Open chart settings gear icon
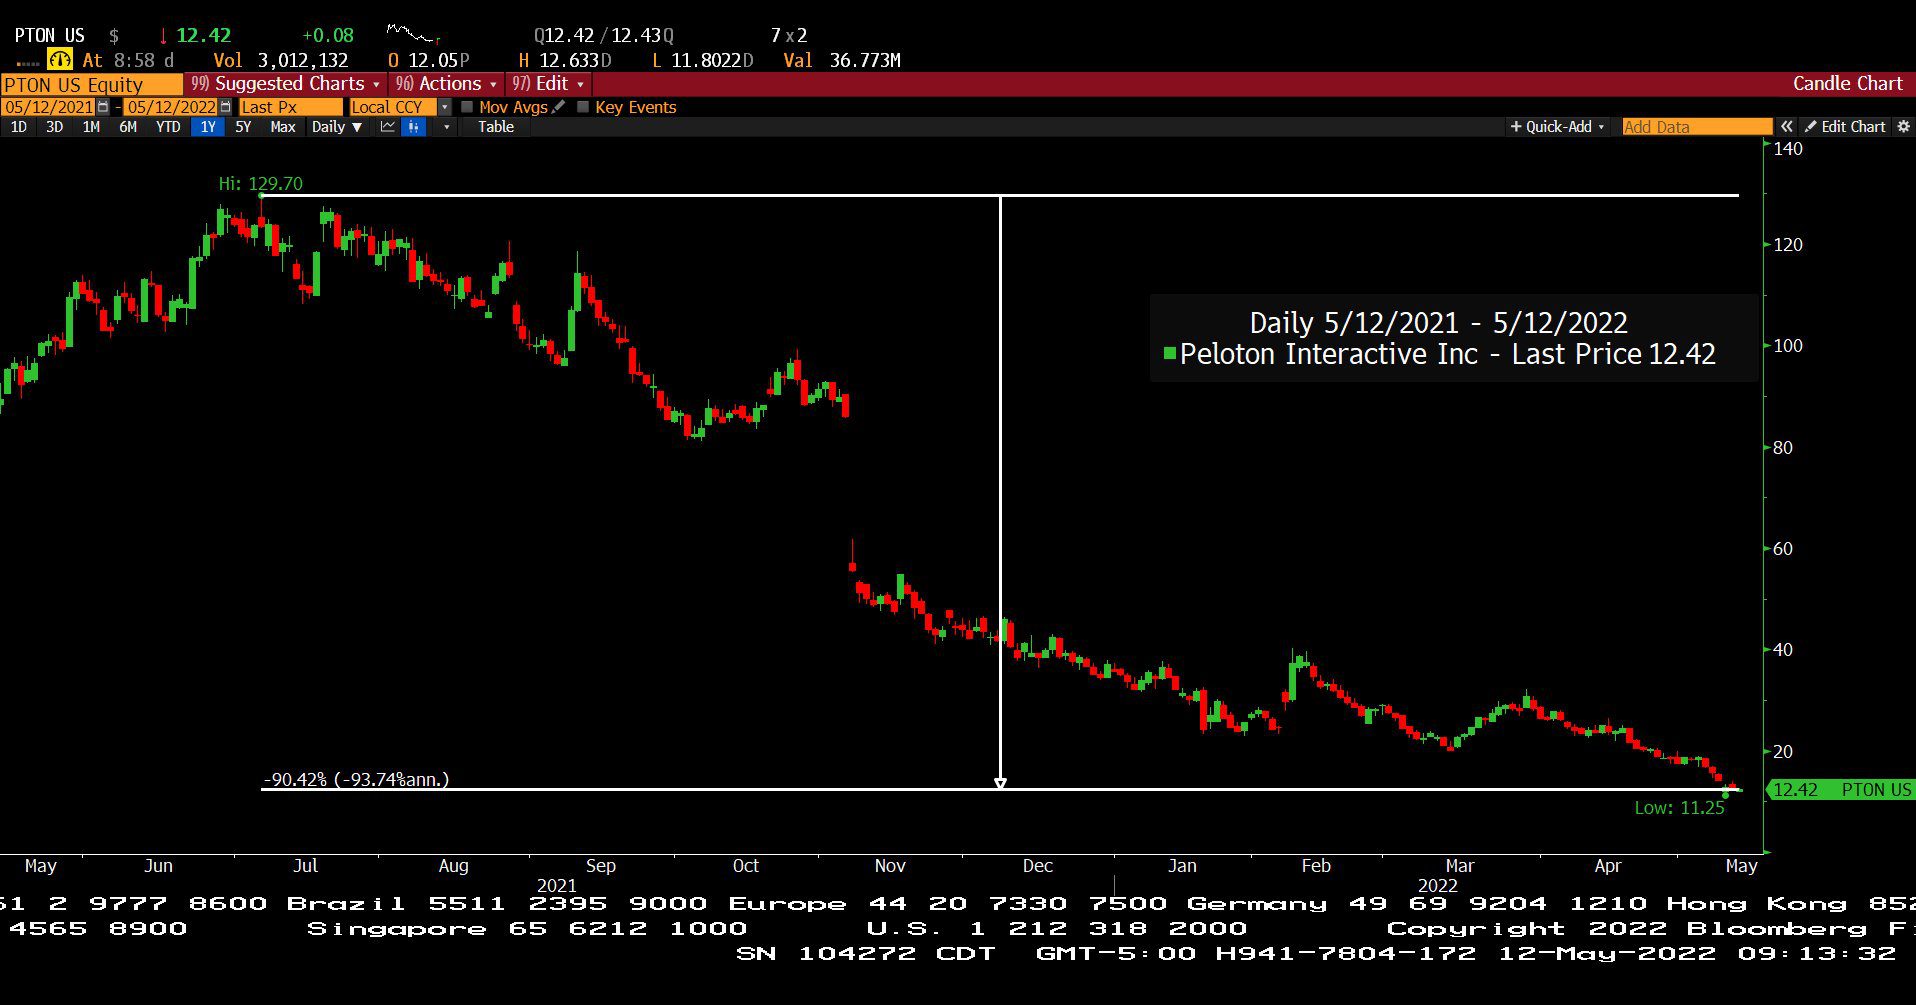 tap(1903, 127)
